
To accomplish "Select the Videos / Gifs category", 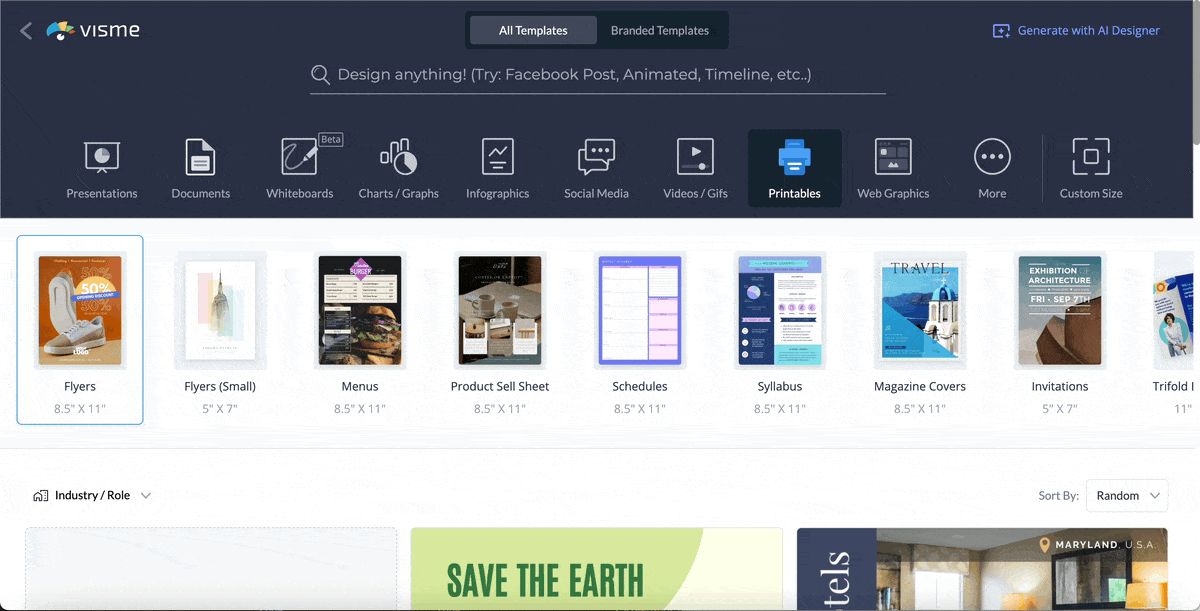I will 695,168.
